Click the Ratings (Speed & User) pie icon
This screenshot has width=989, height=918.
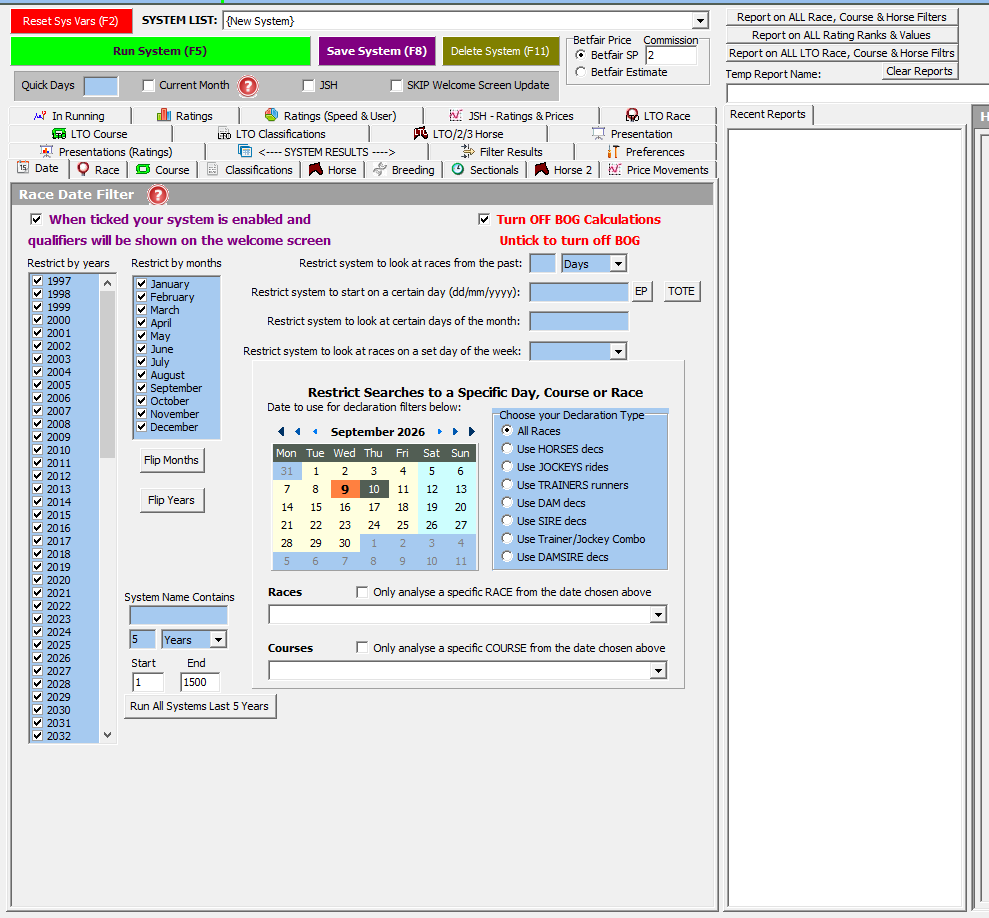(x=271, y=115)
